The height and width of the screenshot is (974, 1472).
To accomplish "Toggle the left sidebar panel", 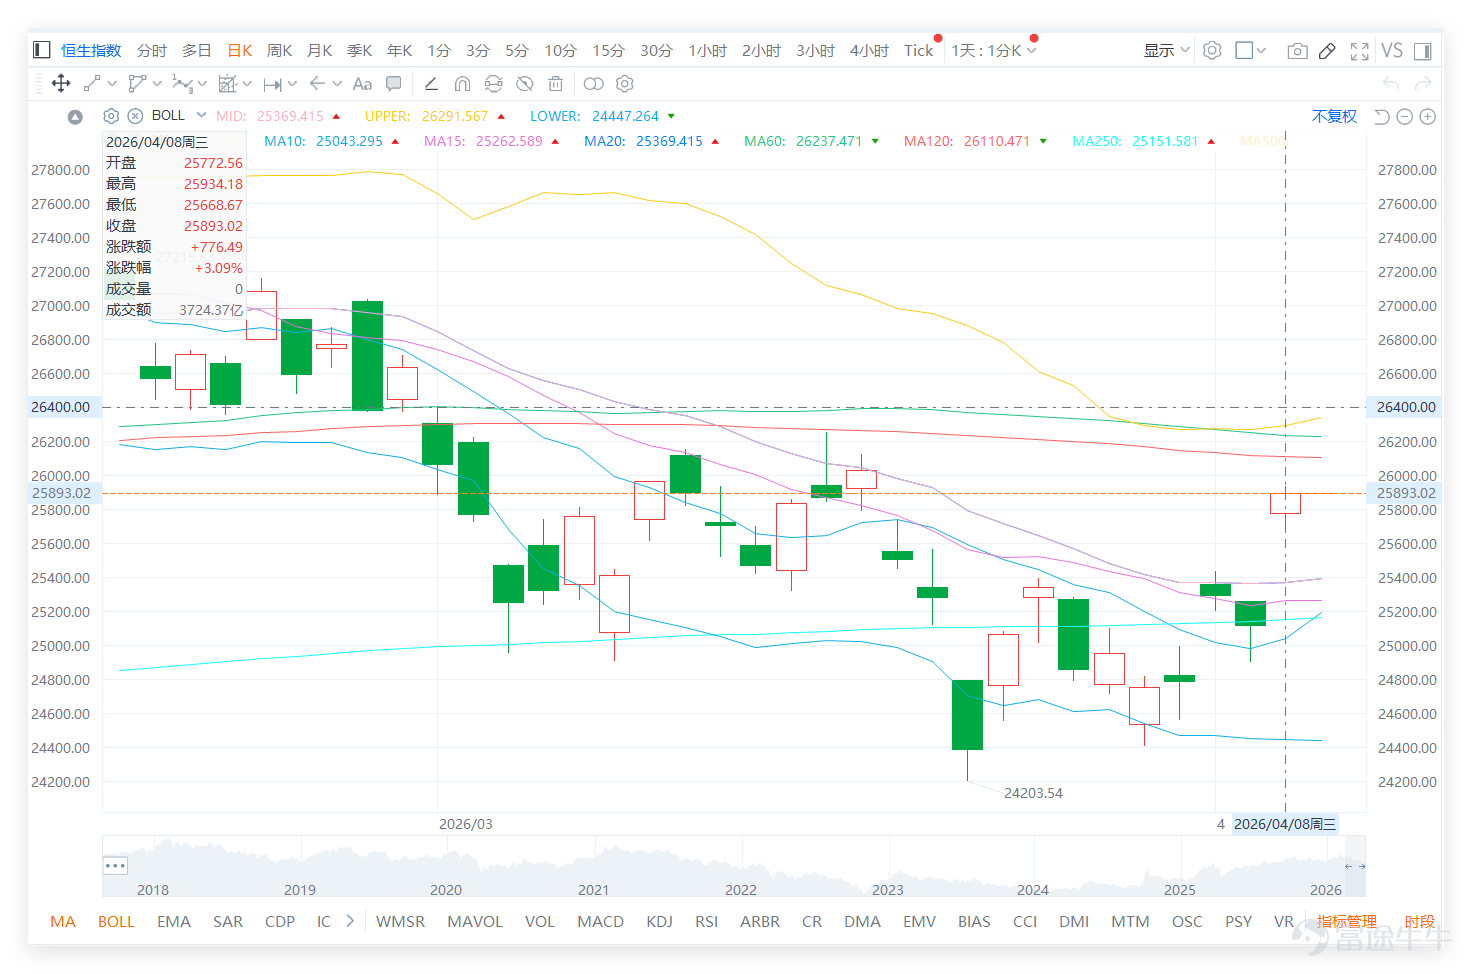I will [41, 50].
